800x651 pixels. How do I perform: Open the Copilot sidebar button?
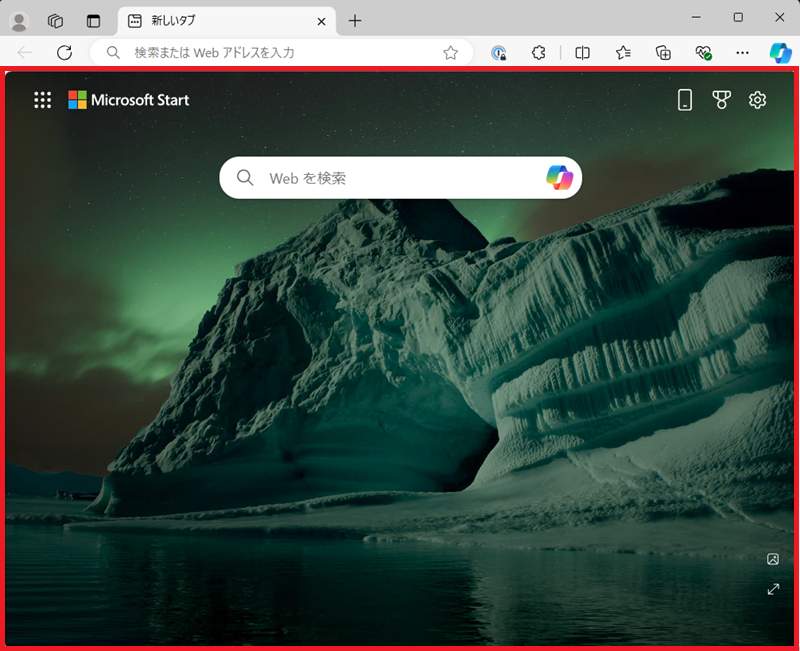point(781,53)
